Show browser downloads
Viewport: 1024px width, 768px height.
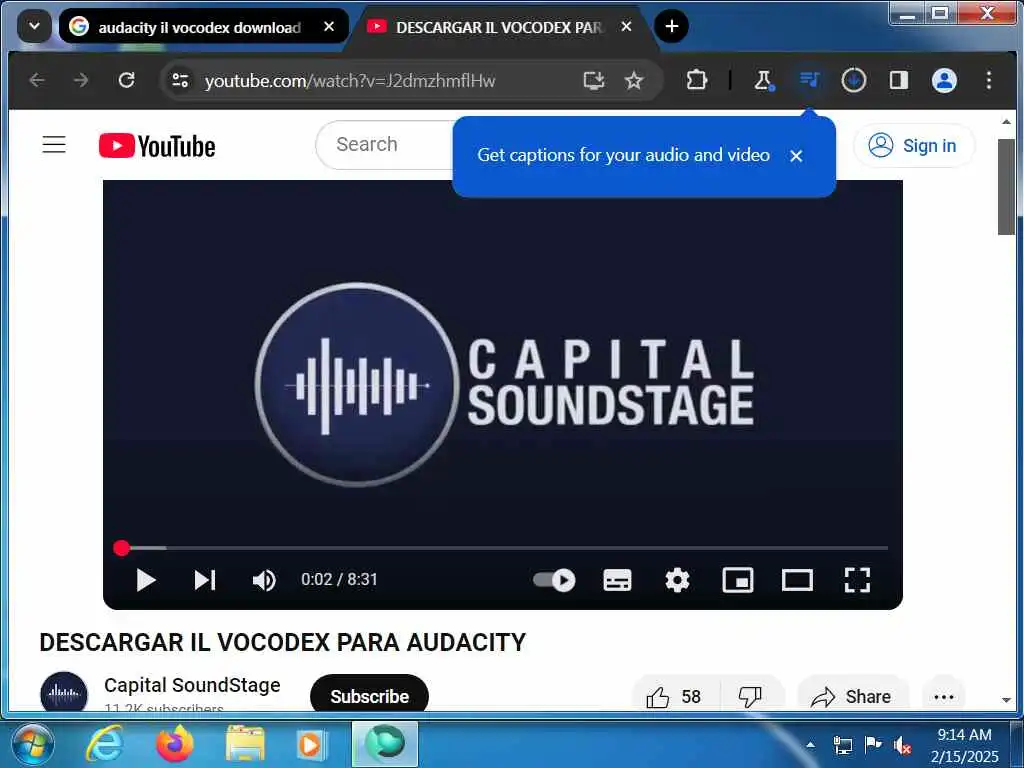coord(854,80)
